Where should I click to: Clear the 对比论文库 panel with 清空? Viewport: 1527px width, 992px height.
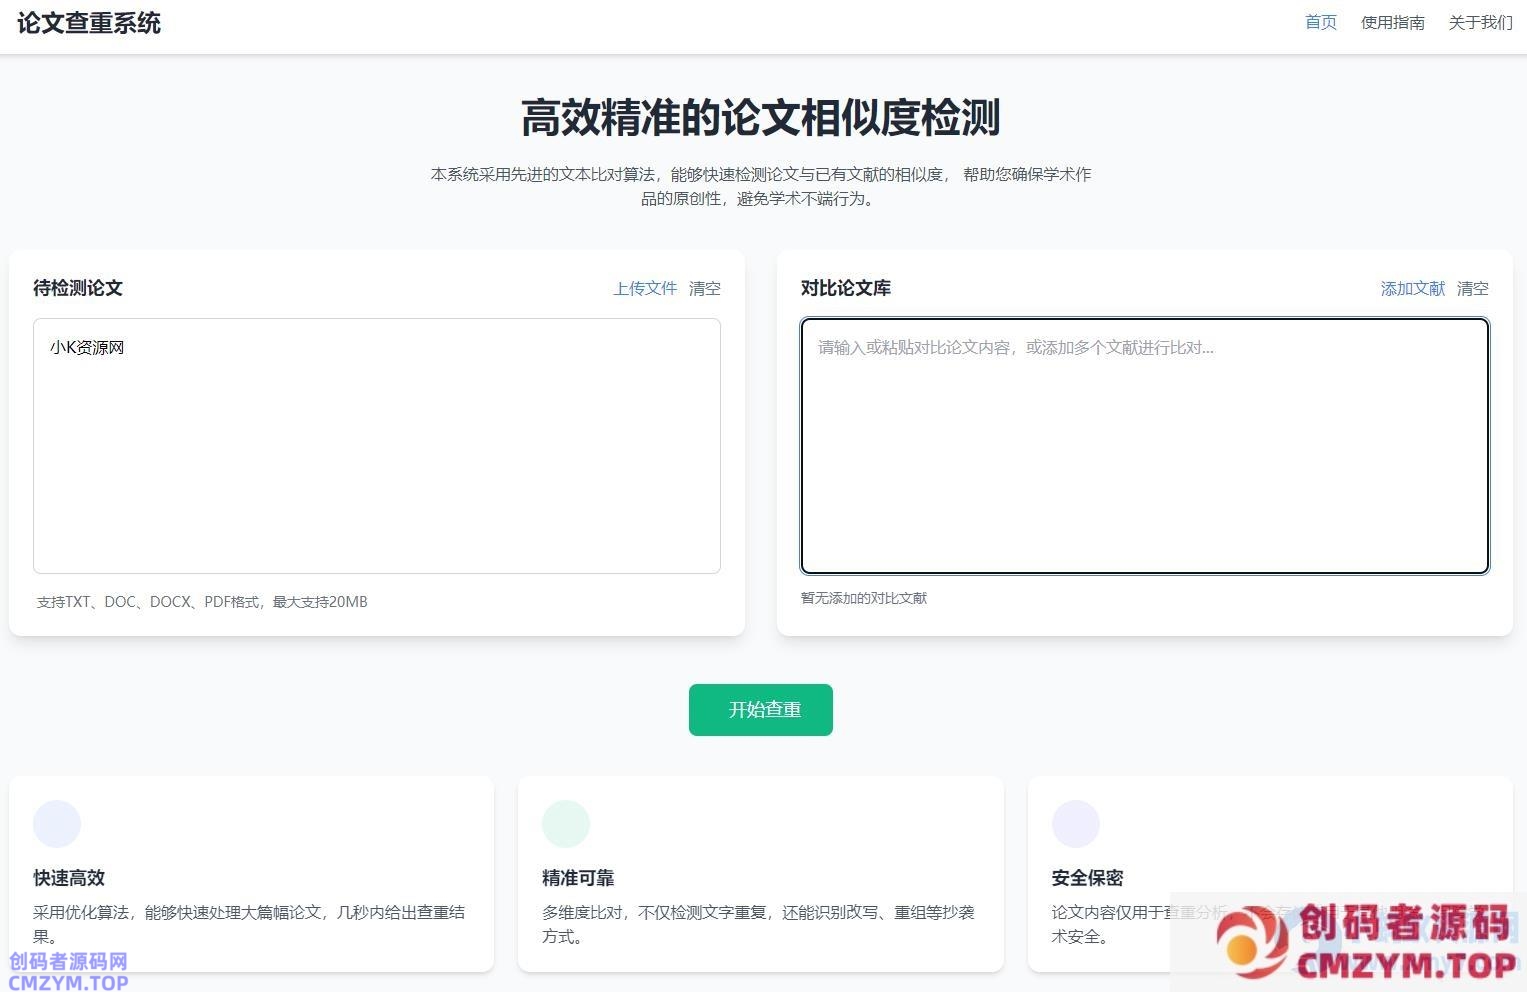1473,288
